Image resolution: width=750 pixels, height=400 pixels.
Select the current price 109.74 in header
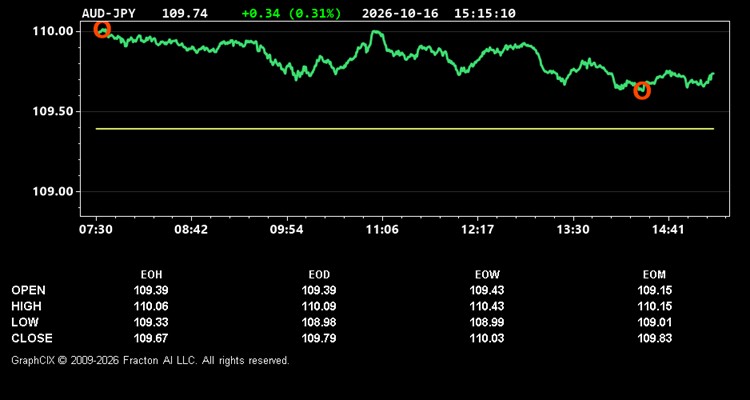click(x=185, y=13)
